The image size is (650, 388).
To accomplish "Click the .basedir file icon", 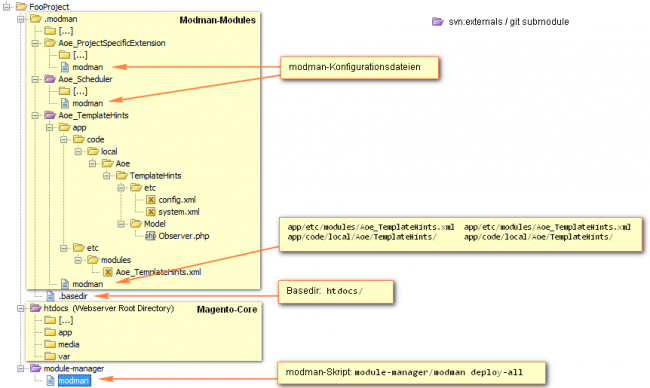I will [51, 296].
